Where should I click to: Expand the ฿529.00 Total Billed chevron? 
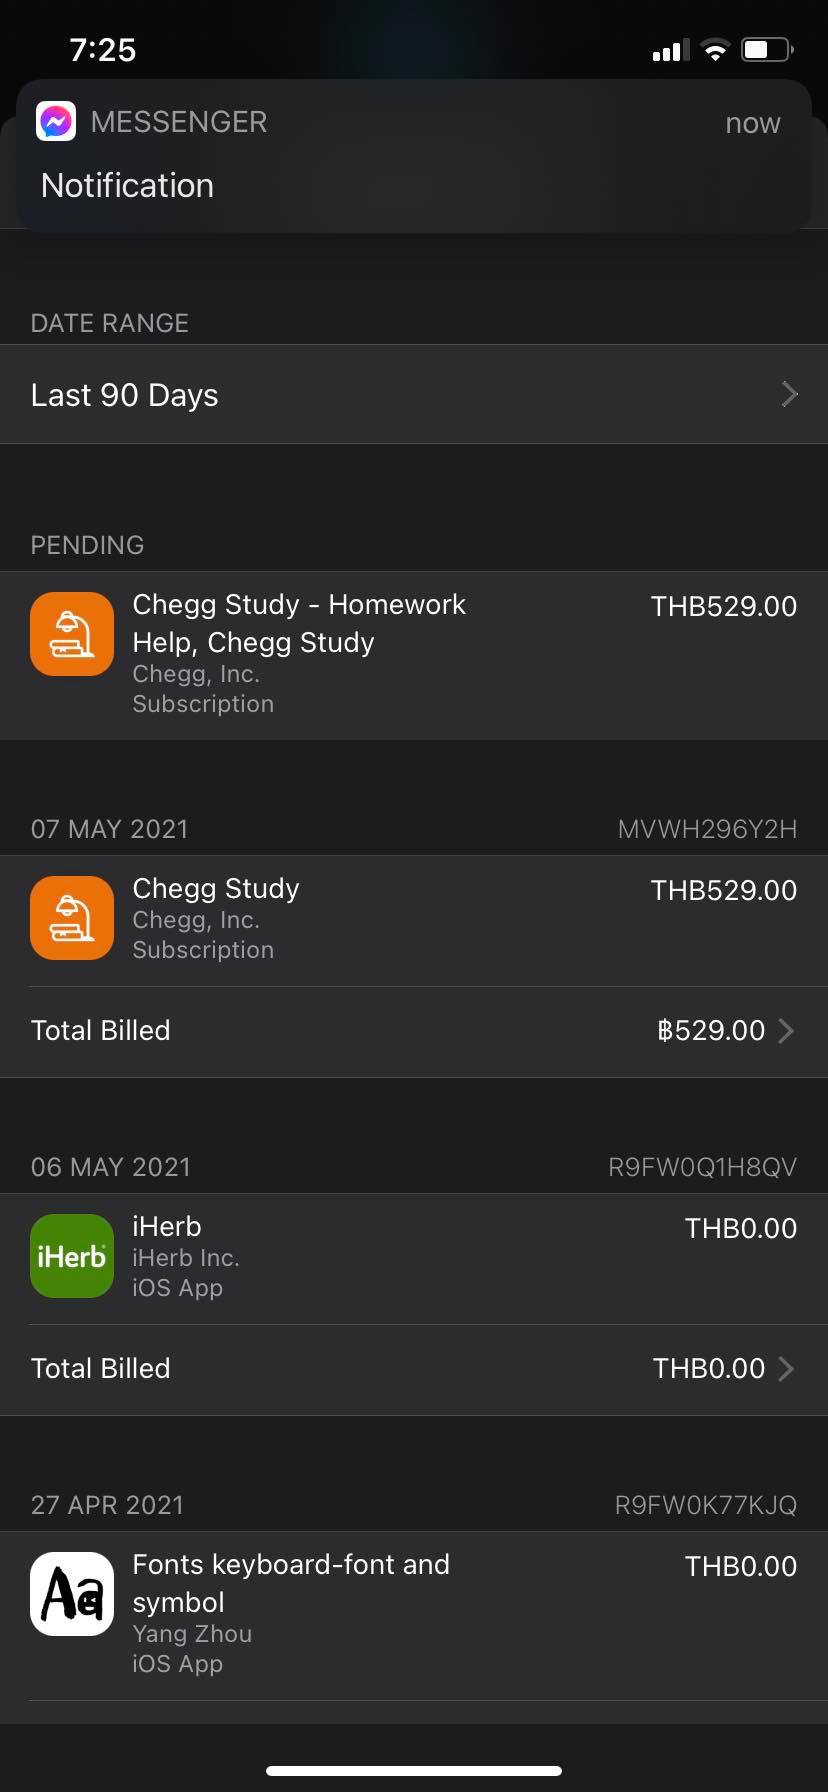click(x=787, y=1031)
